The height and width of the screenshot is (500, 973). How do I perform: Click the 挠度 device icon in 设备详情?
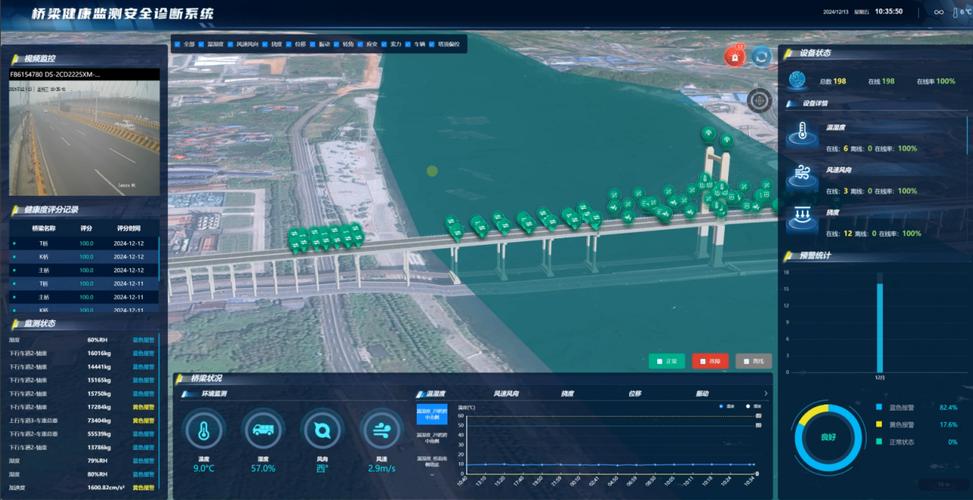coord(802,219)
